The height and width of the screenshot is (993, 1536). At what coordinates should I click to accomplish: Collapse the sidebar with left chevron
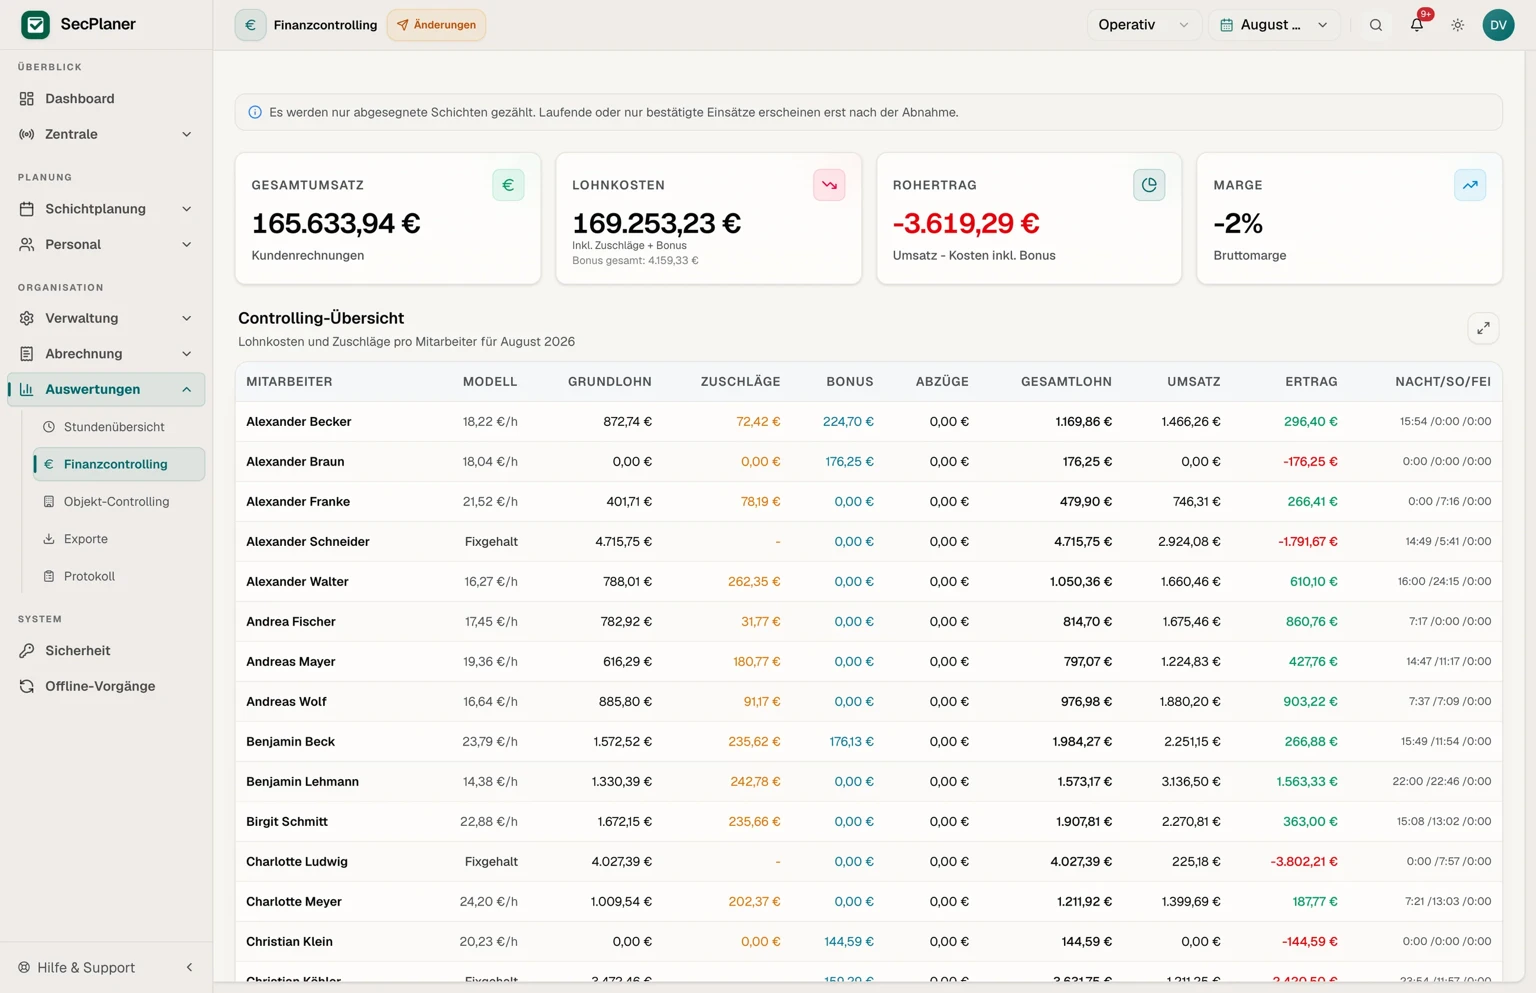189,968
